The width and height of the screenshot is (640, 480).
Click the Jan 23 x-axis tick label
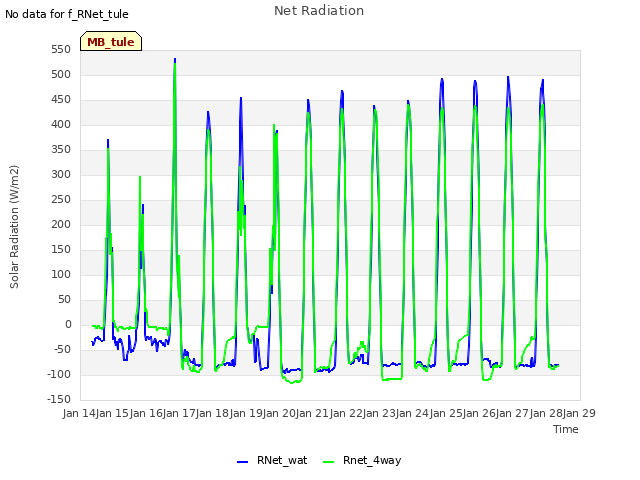click(379, 413)
